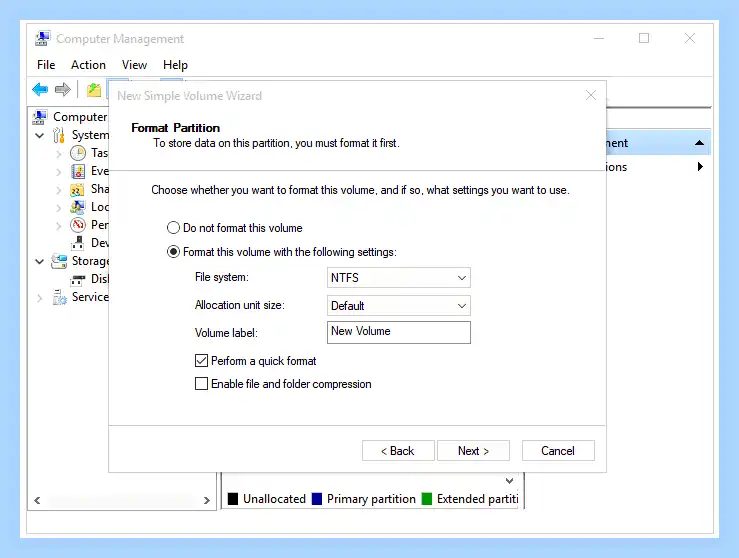The width and height of the screenshot is (739, 558).
Task: Click the System Tools wrench icon
Action: click(x=59, y=135)
